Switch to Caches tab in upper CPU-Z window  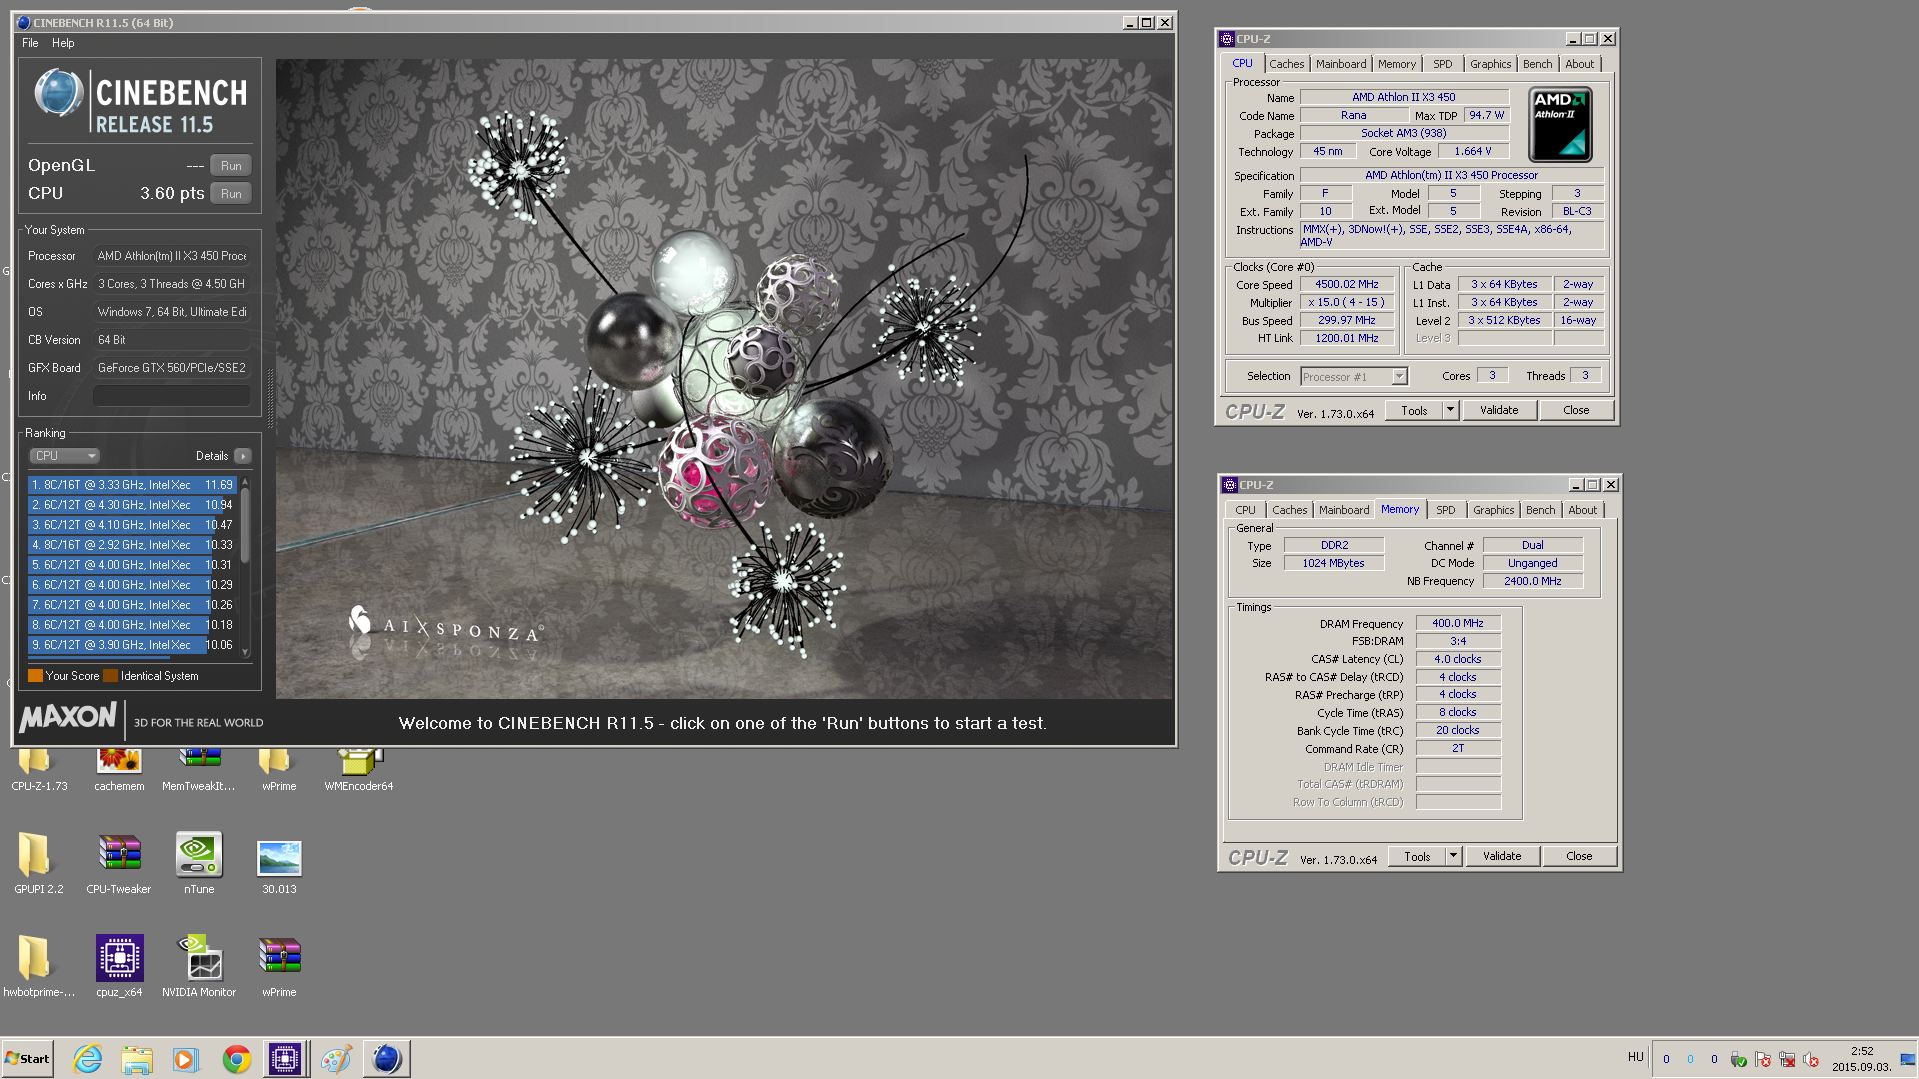tap(1286, 64)
